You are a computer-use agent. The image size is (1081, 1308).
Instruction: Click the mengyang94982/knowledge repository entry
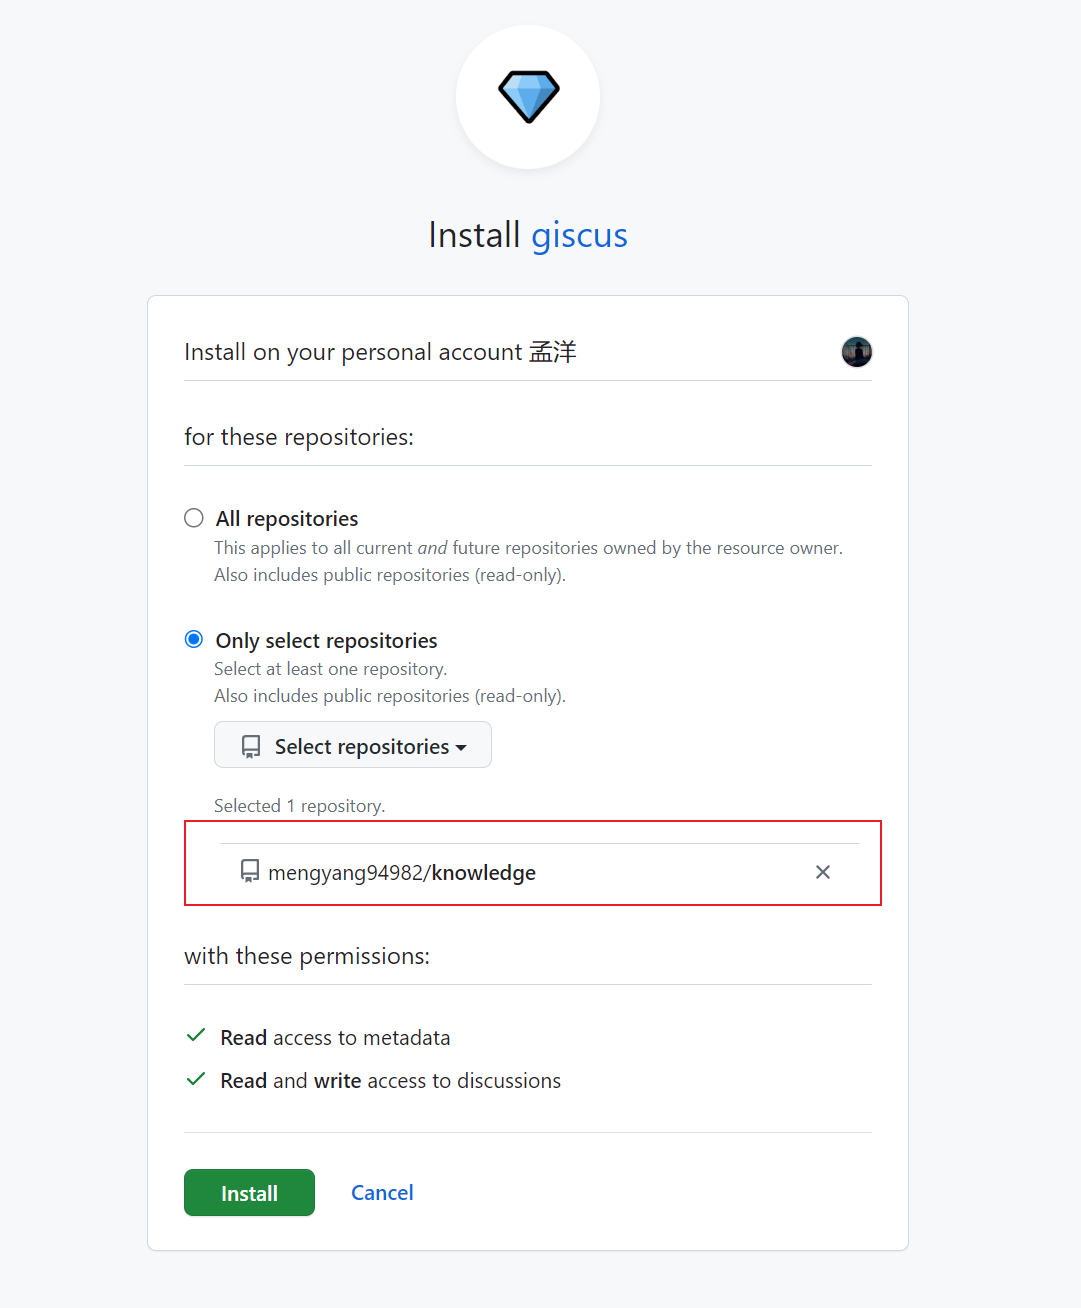[402, 873]
